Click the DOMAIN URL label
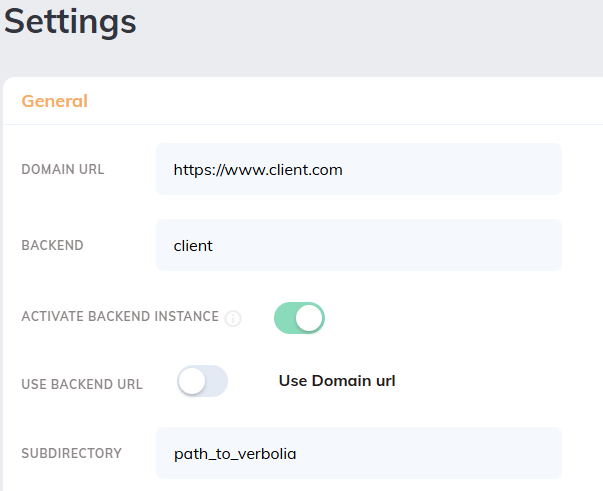 coord(63,170)
